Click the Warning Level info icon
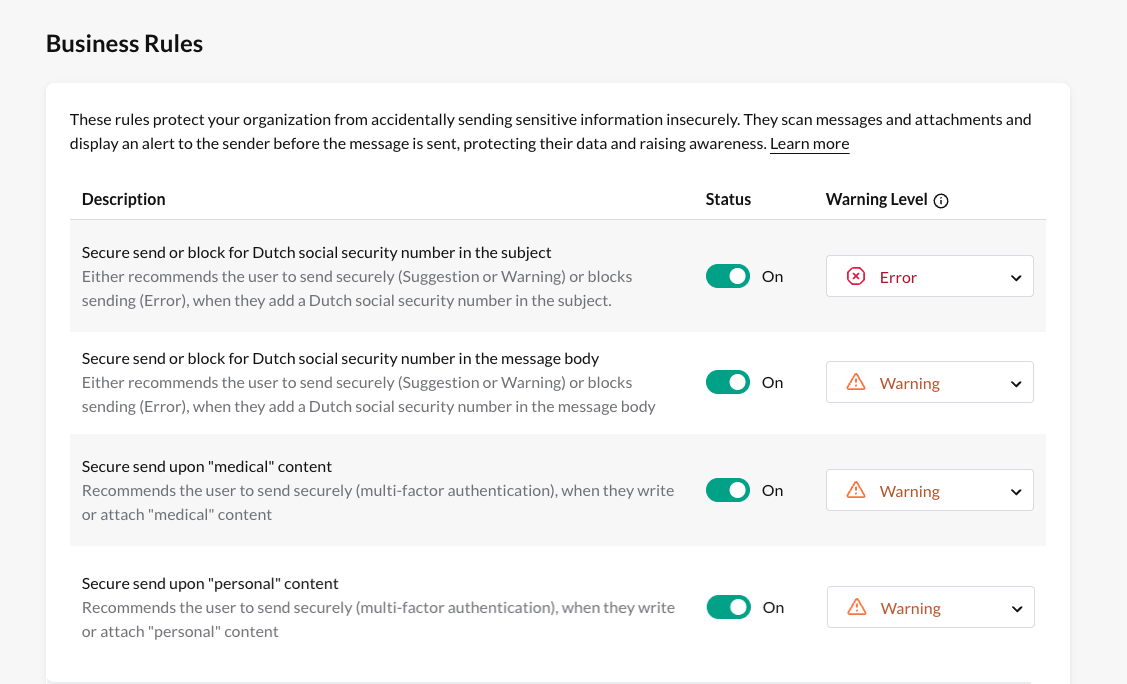This screenshot has height=684, width=1127. (x=941, y=201)
